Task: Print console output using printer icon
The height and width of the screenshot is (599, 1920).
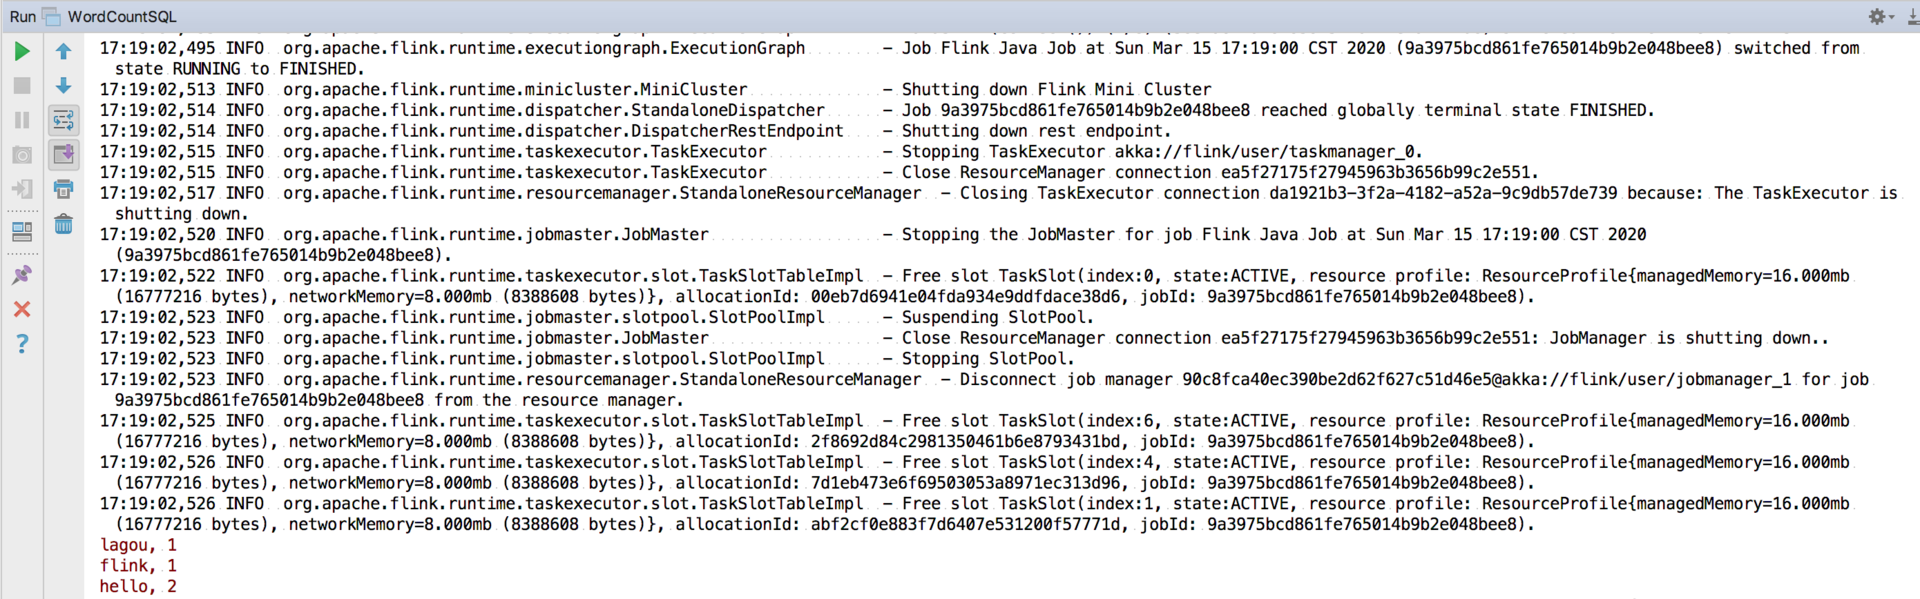Action: (x=63, y=189)
